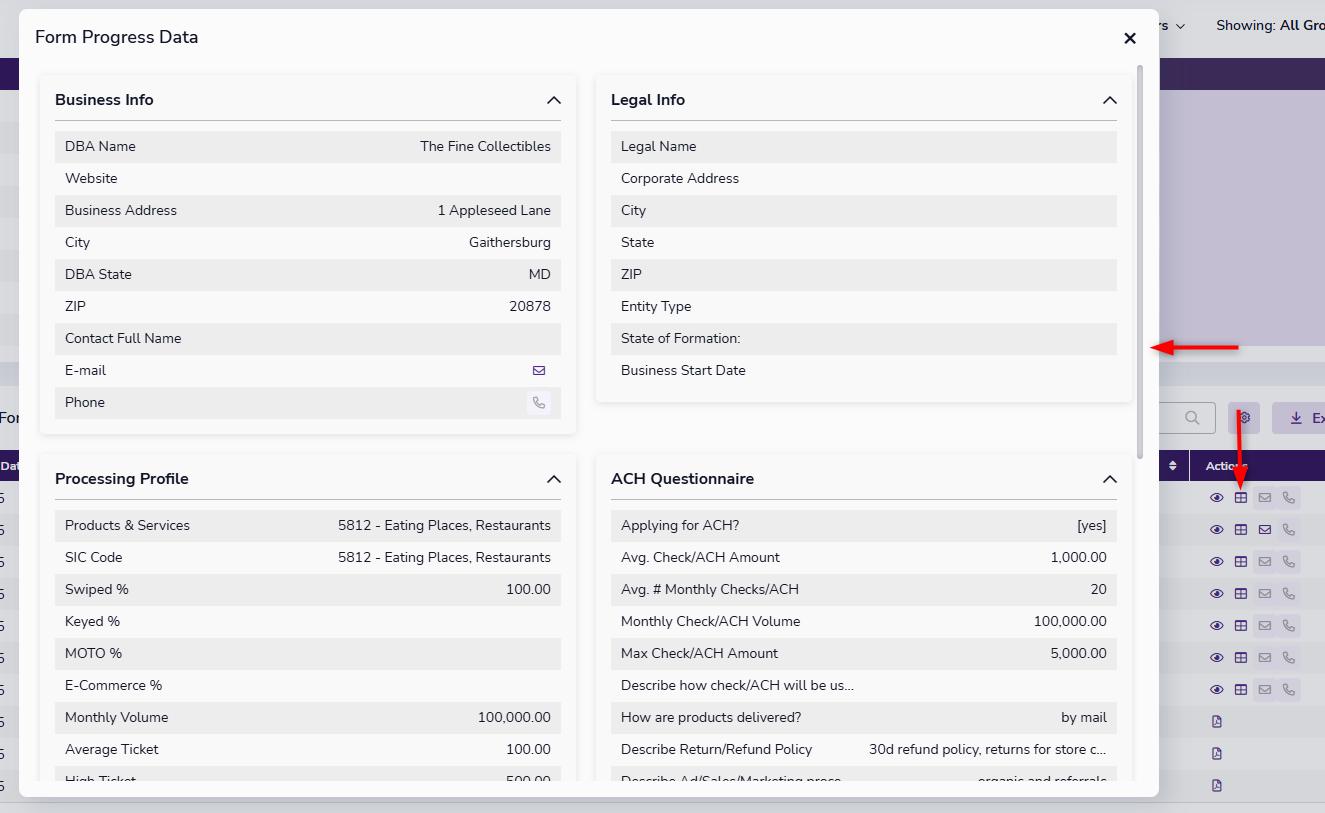
Task: Open form data grid icon in third row
Action: (x=1241, y=562)
